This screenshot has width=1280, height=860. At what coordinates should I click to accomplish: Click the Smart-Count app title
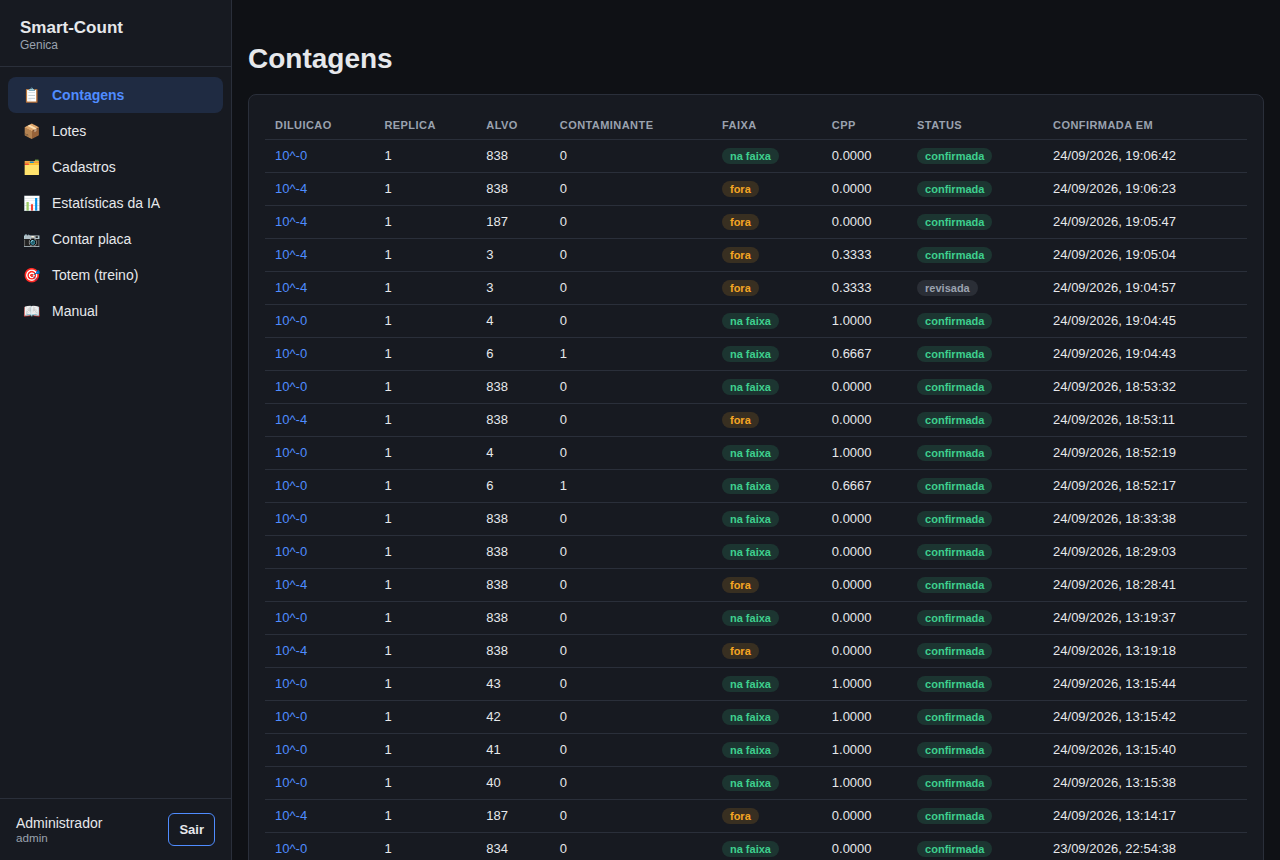click(71, 27)
